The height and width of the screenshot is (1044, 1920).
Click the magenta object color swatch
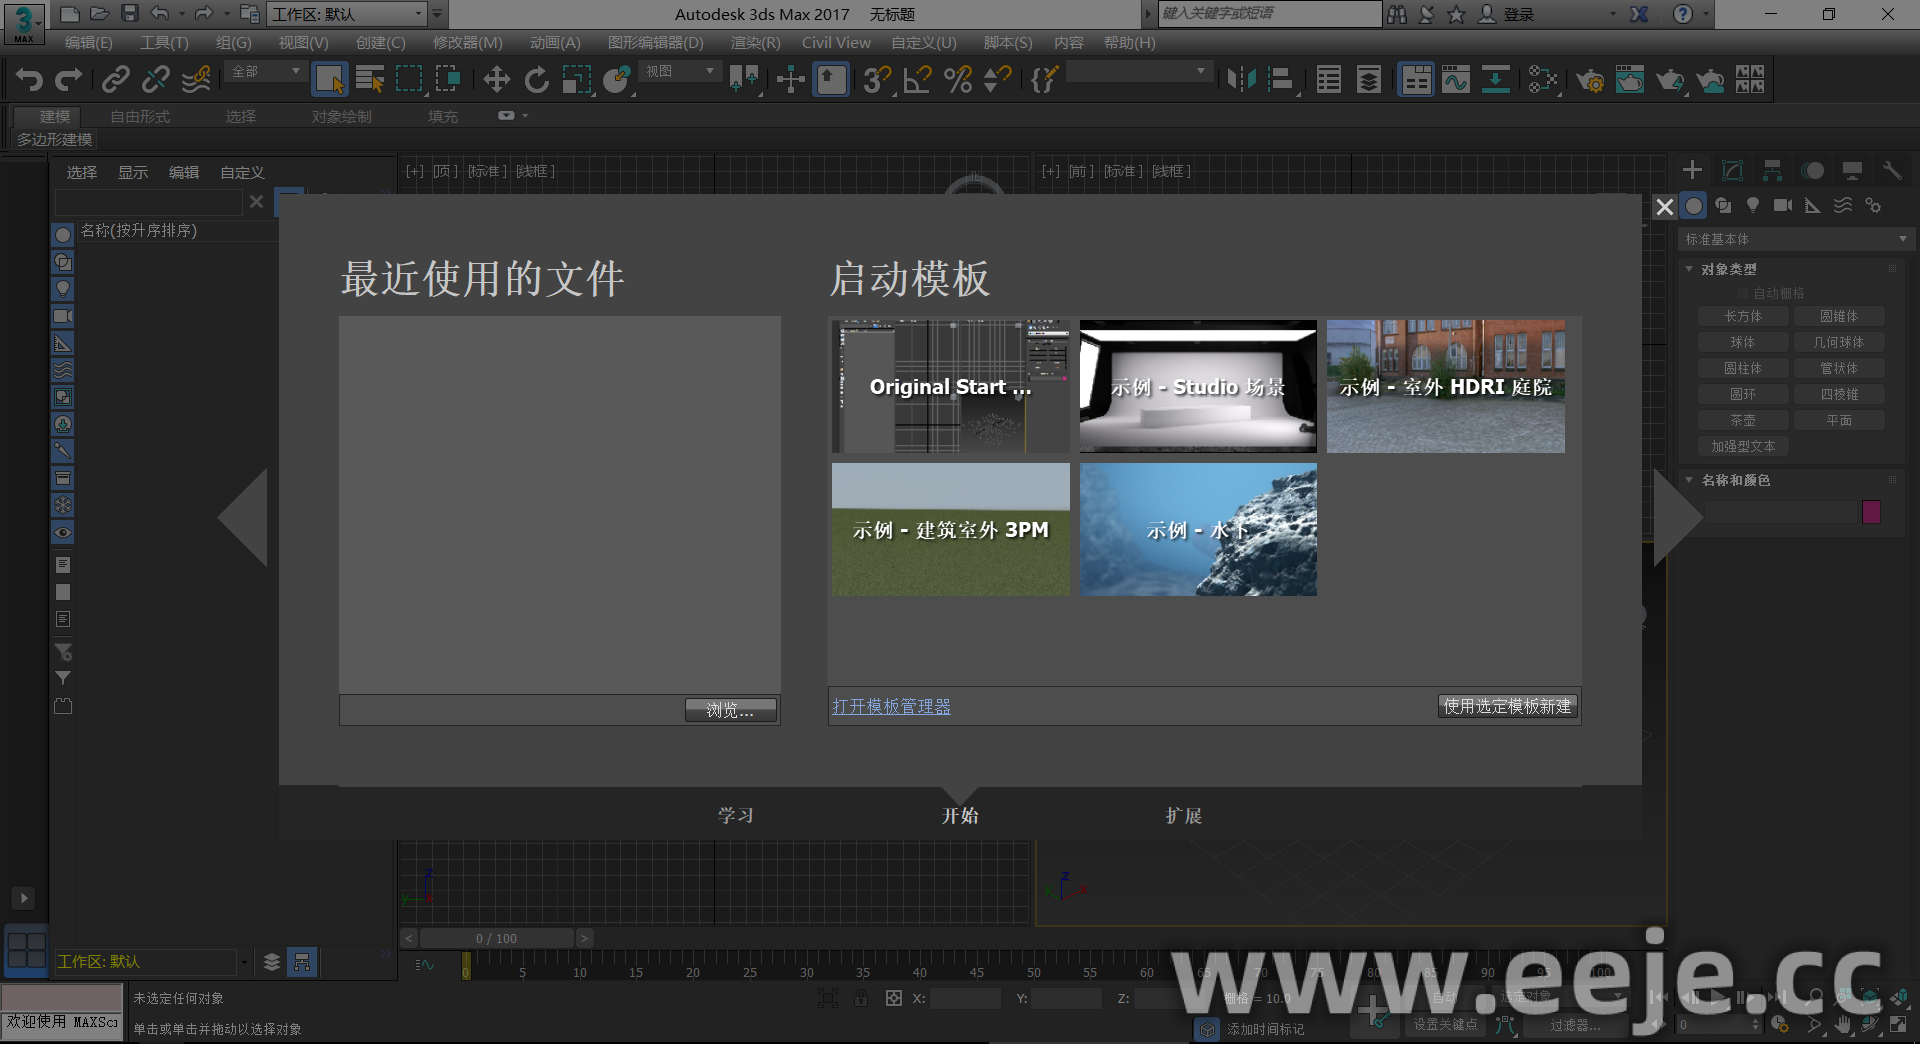[x=1871, y=512]
